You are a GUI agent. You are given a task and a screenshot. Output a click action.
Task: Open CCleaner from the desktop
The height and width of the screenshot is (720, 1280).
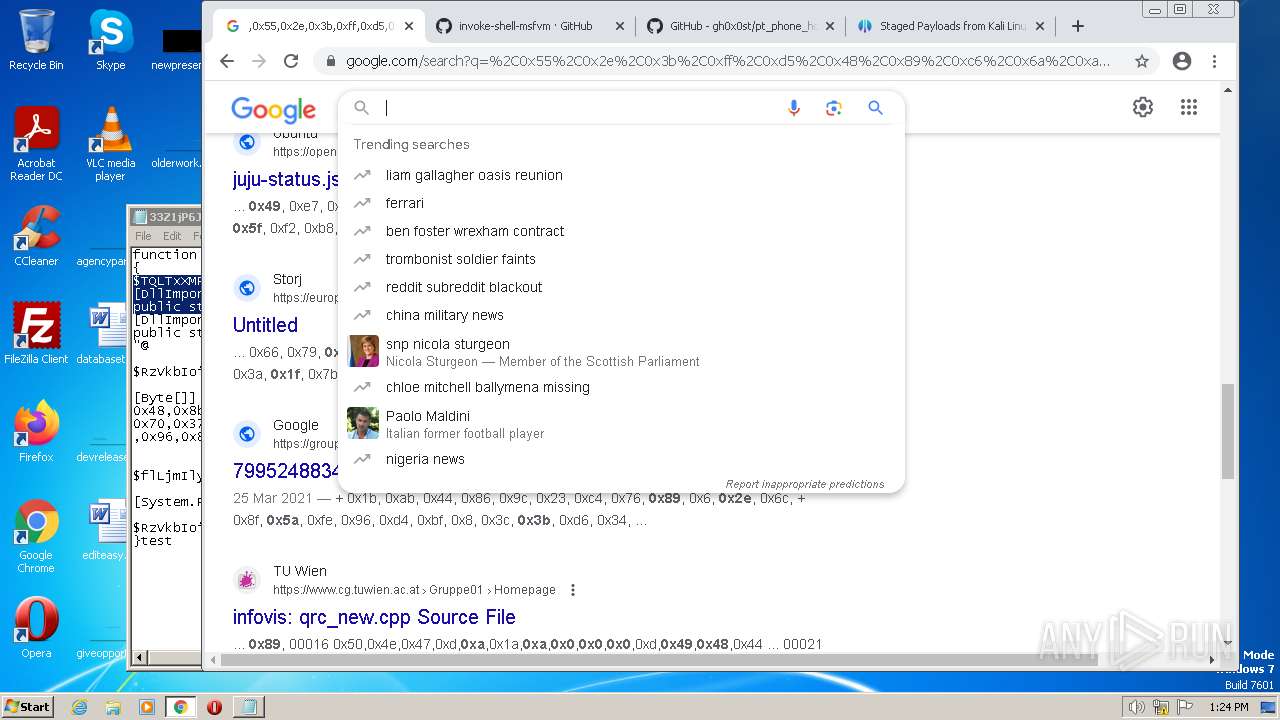pyautogui.click(x=36, y=236)
